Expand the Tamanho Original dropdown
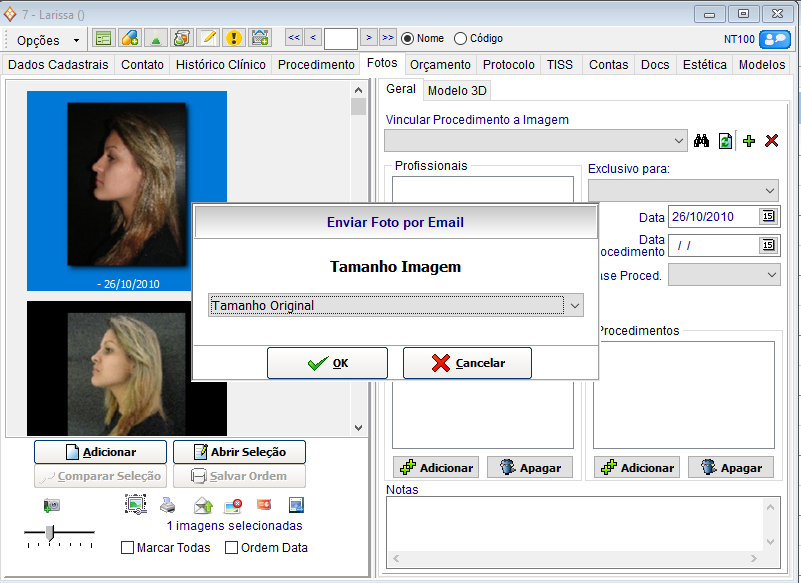The image size is (801, 583). click(x=574, y=305)
